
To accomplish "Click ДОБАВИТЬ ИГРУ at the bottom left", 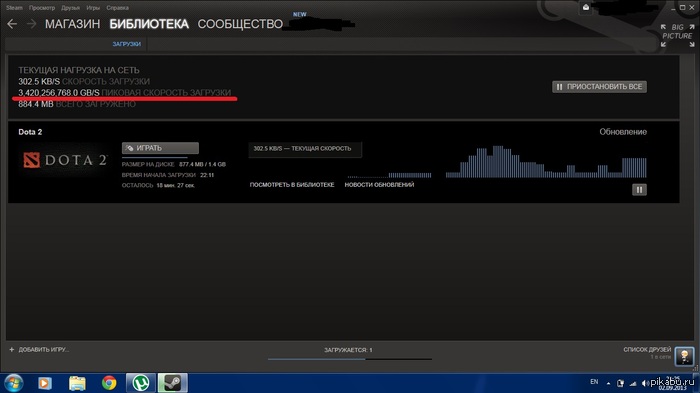I will pos(39,350).
